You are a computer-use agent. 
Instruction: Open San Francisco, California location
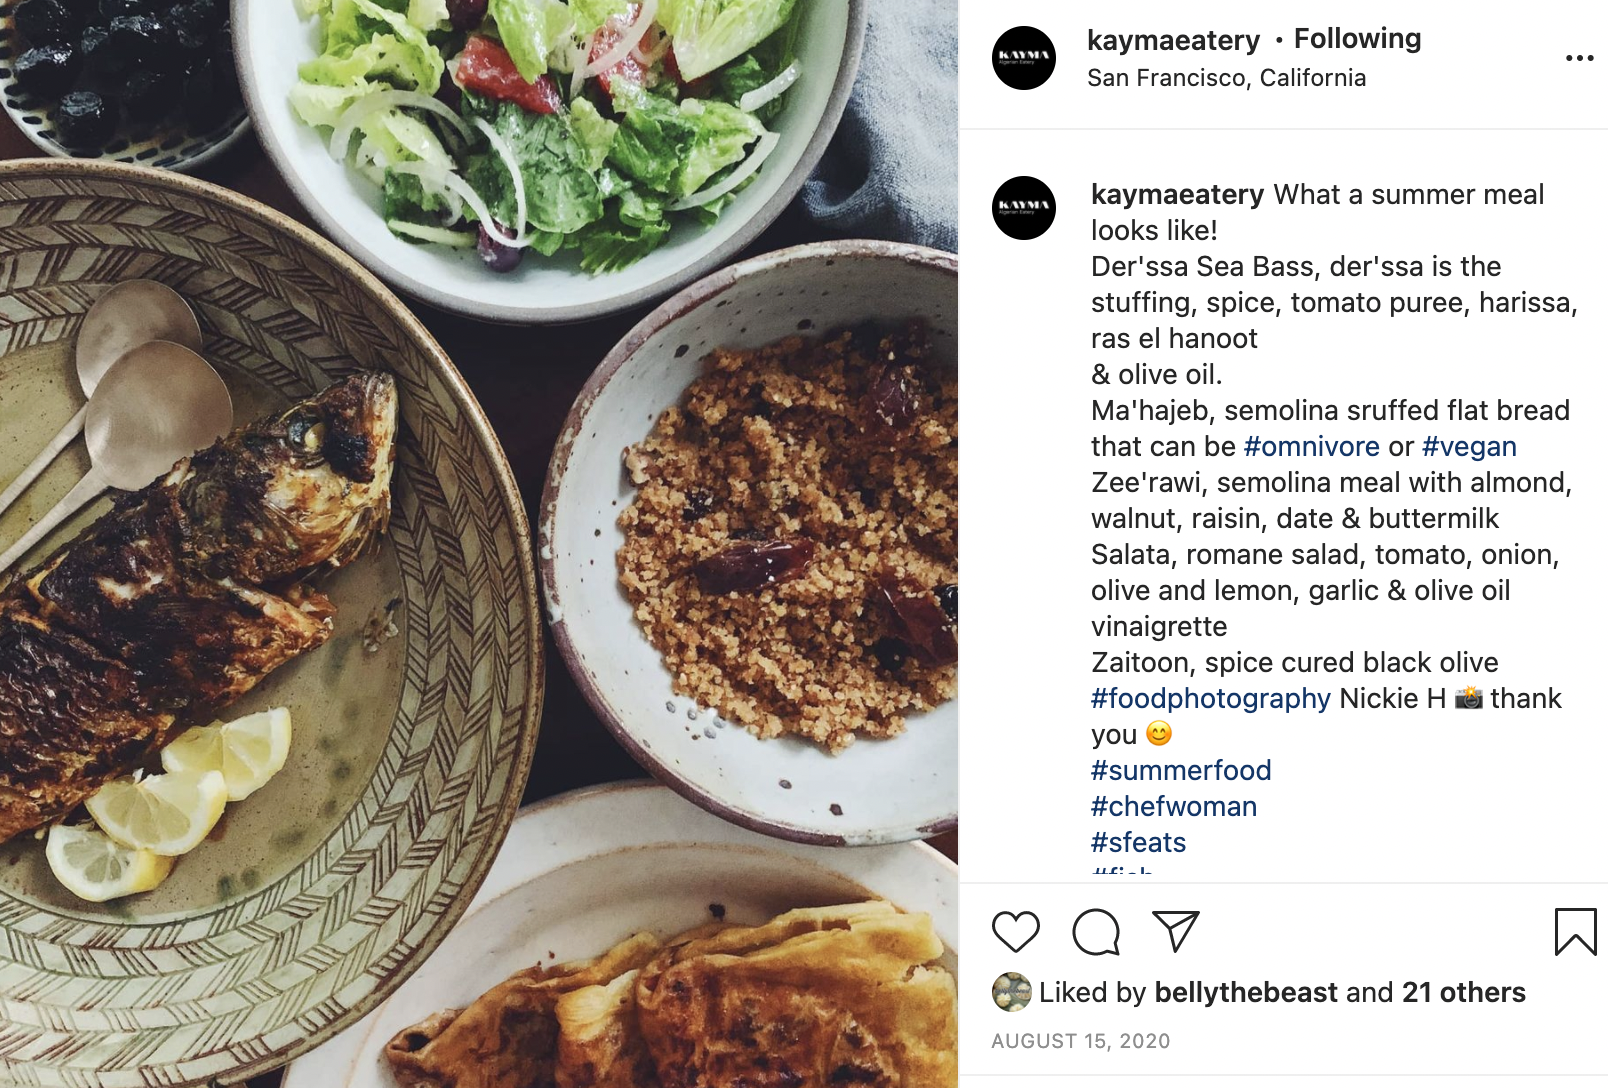pyautogui.click(x=1226, y=78)
